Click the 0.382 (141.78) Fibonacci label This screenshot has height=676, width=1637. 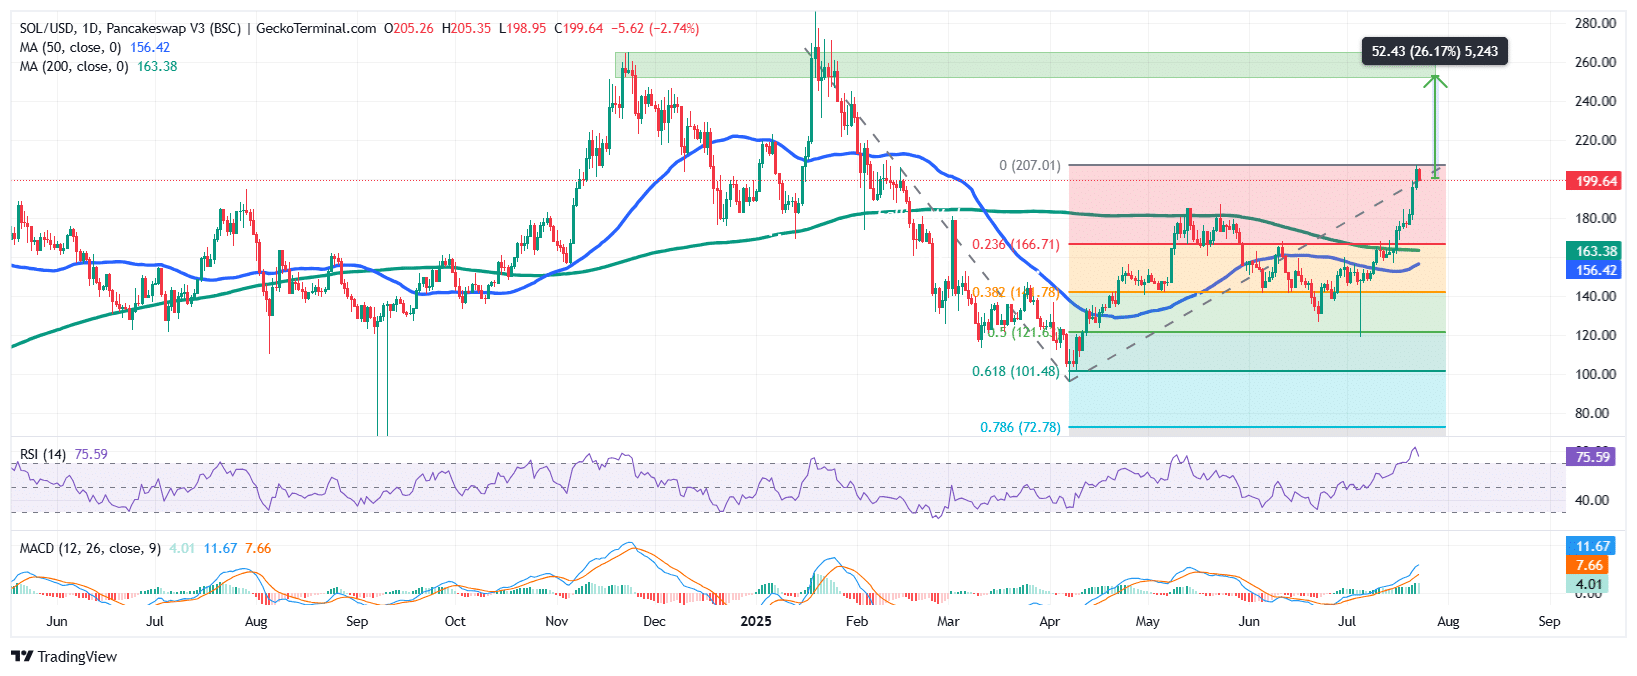coord(1016,292)
